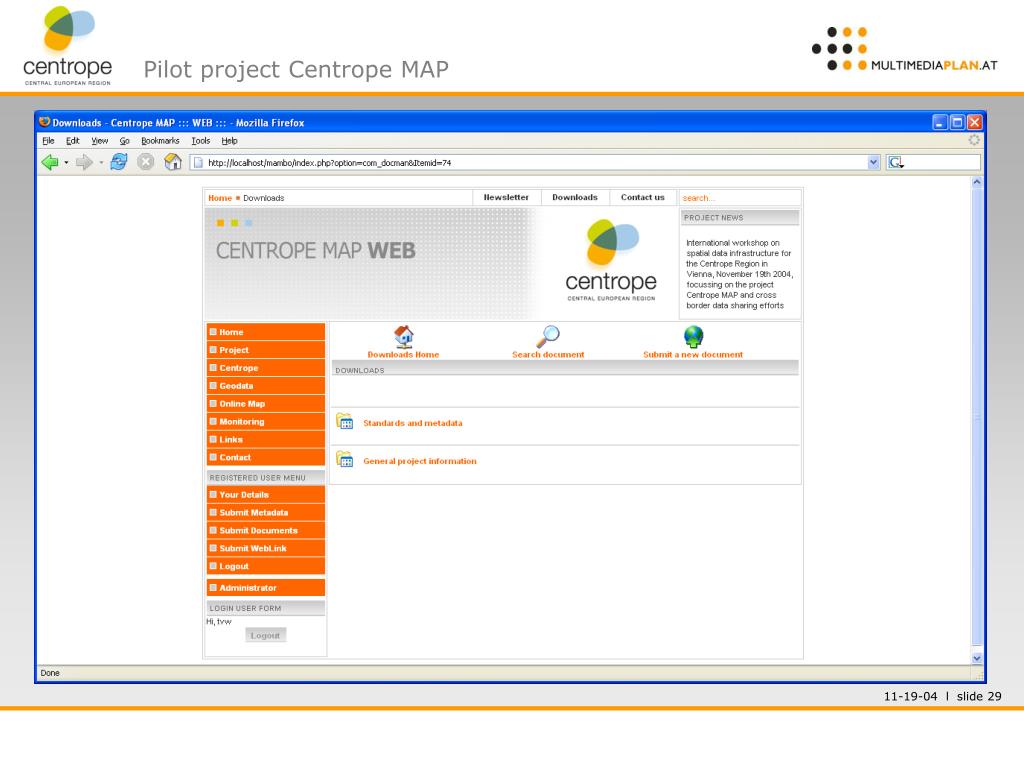Click the Firefox throbber activity icon
This screenshot has width=1024, height=768.
tap(974, 140)
